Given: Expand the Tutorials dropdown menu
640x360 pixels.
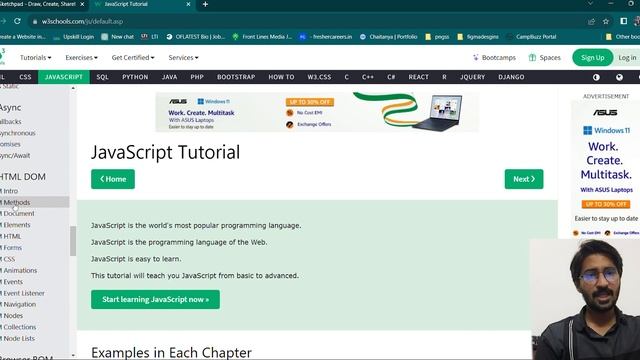Looking at the screenshot, I should [x=36, y=58].
